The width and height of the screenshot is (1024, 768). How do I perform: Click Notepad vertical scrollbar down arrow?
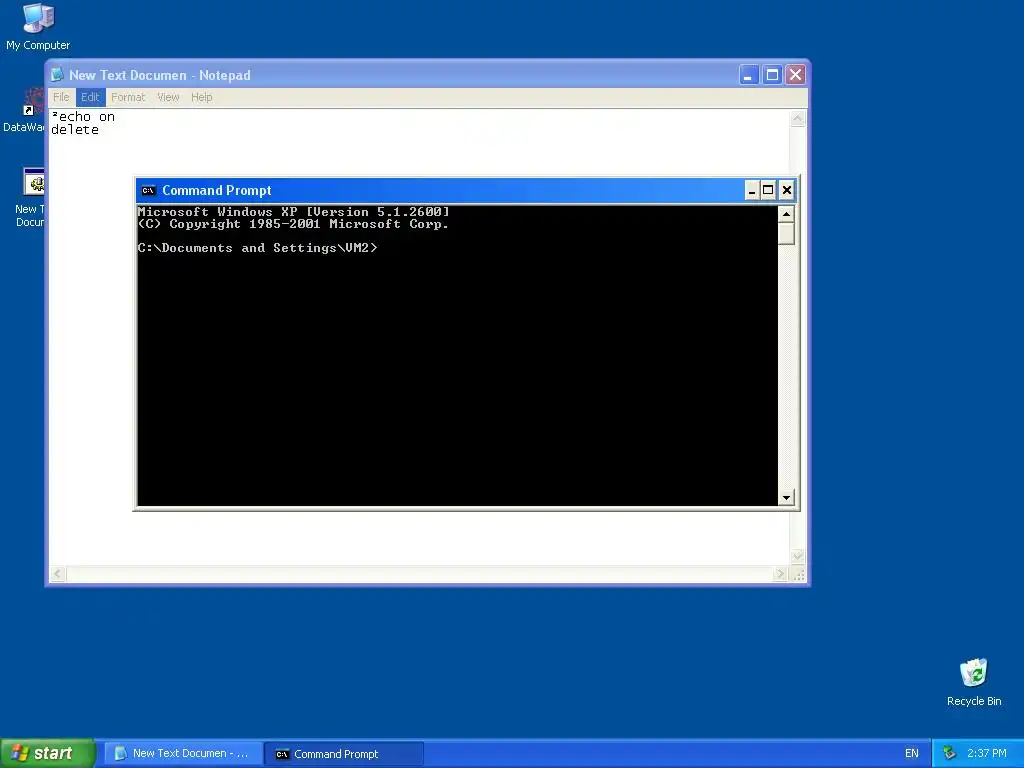797,557
